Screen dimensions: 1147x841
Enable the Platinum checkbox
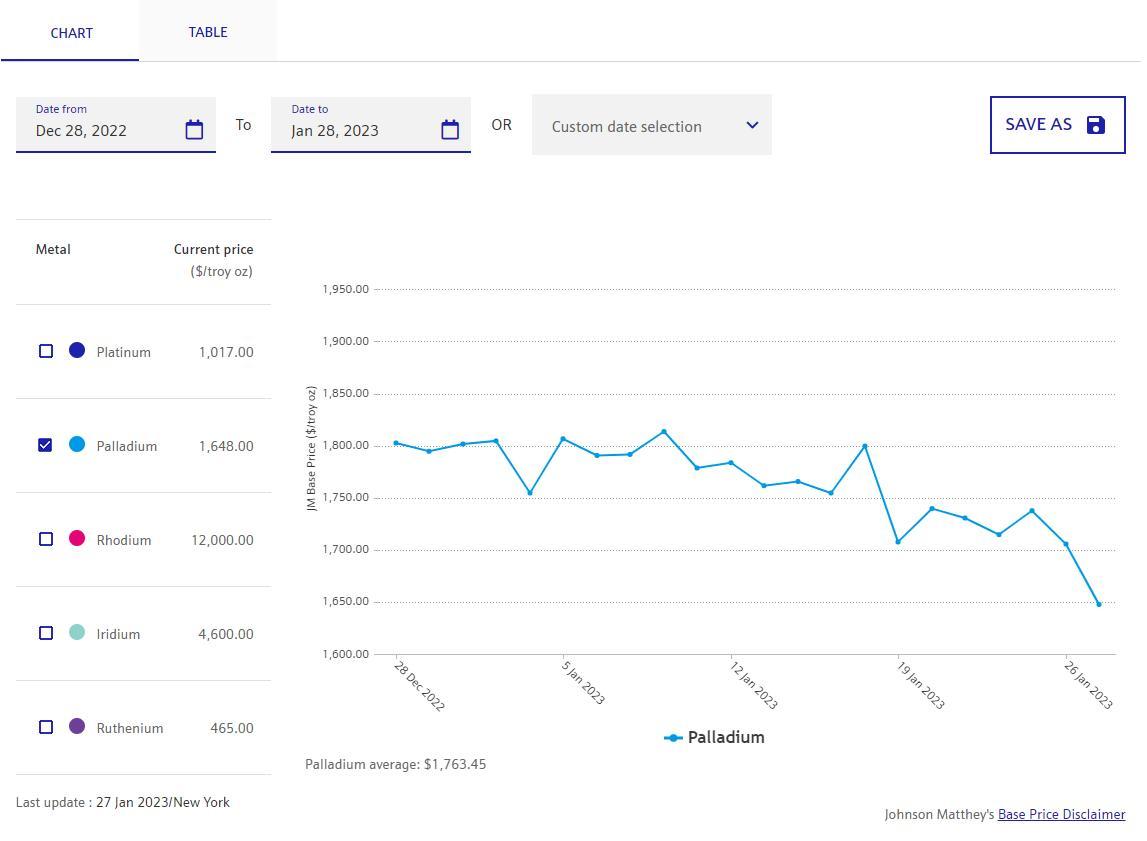click(46, 351)
